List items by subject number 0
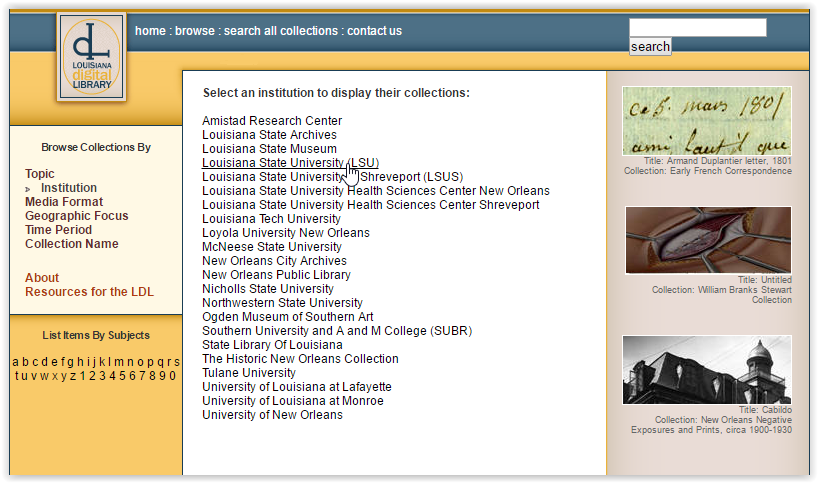Screen dimensions: 818x483 [x=172, y=376]
